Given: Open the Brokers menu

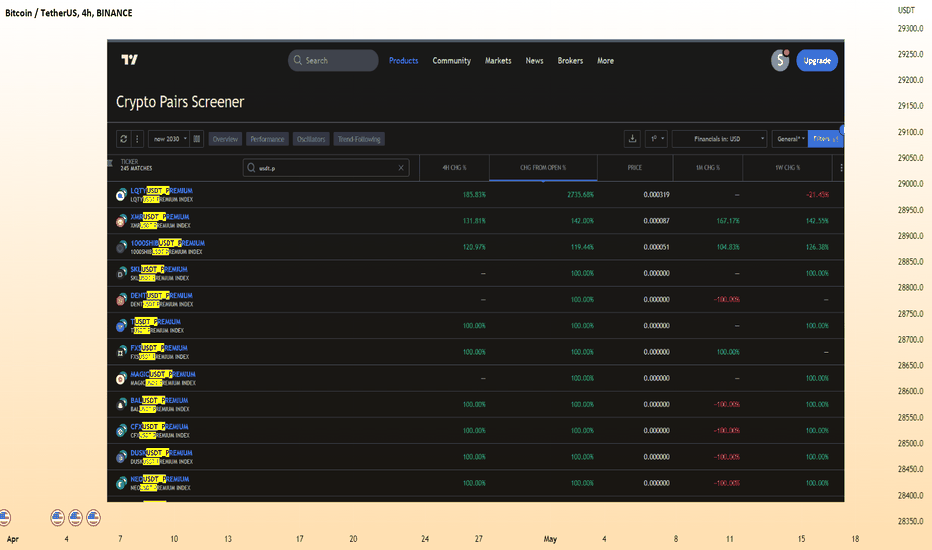Looking at the screenshot, I should coord(570,60).
